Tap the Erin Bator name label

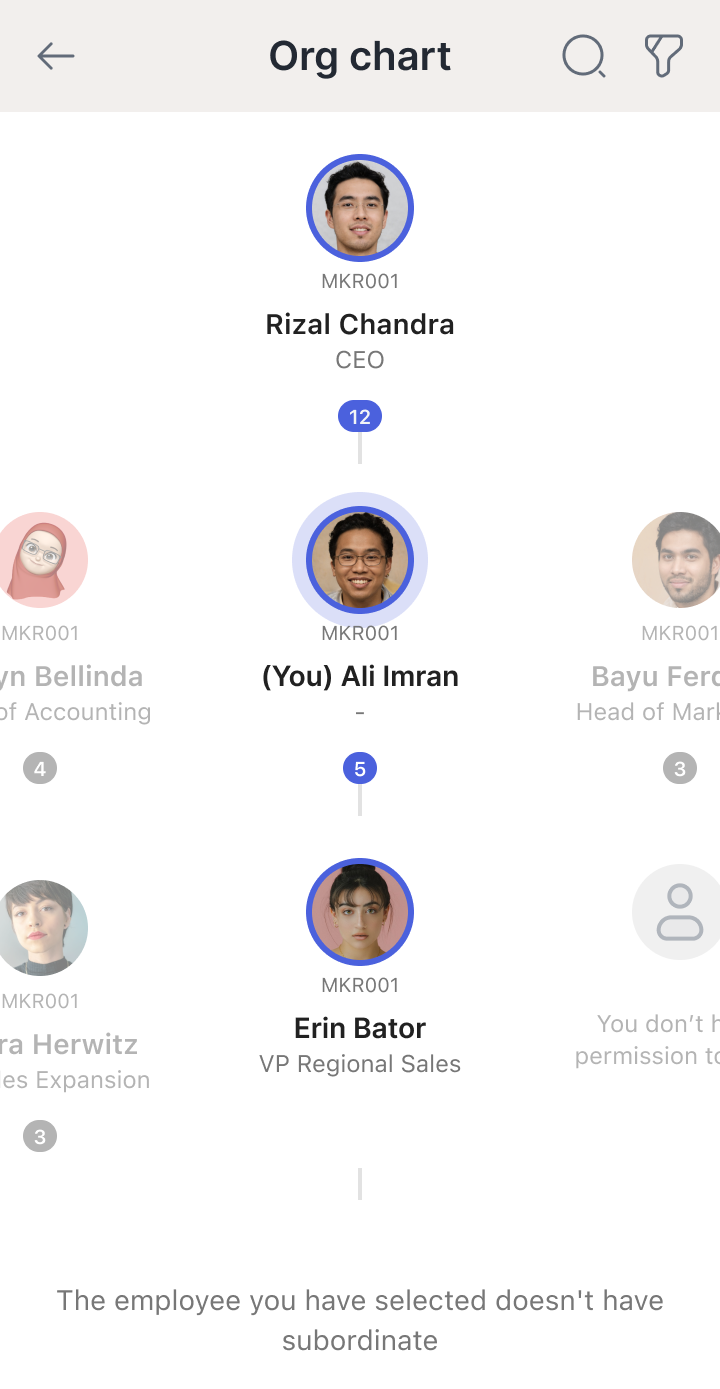point(360,1028)
